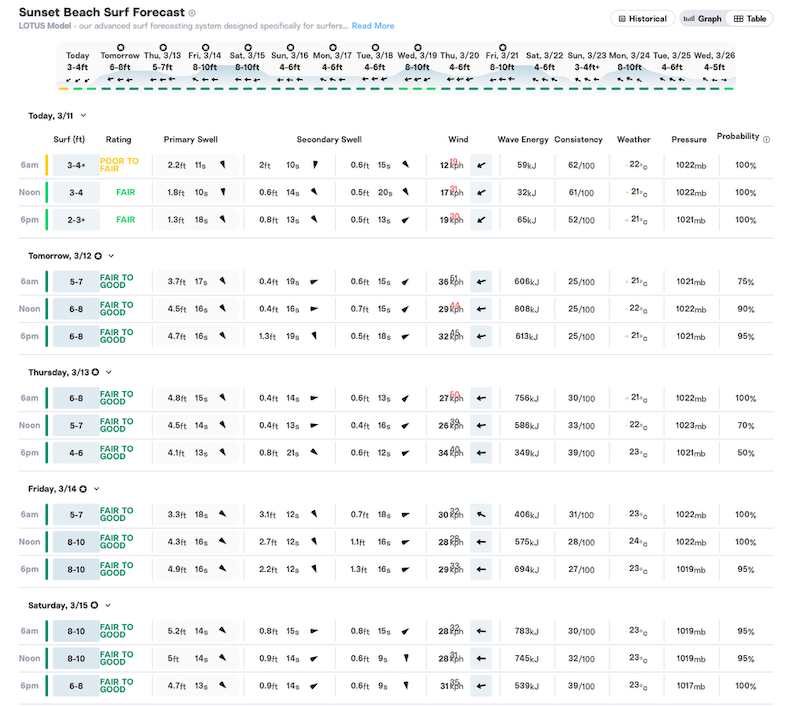Switch to Graph view

[703, 19]
